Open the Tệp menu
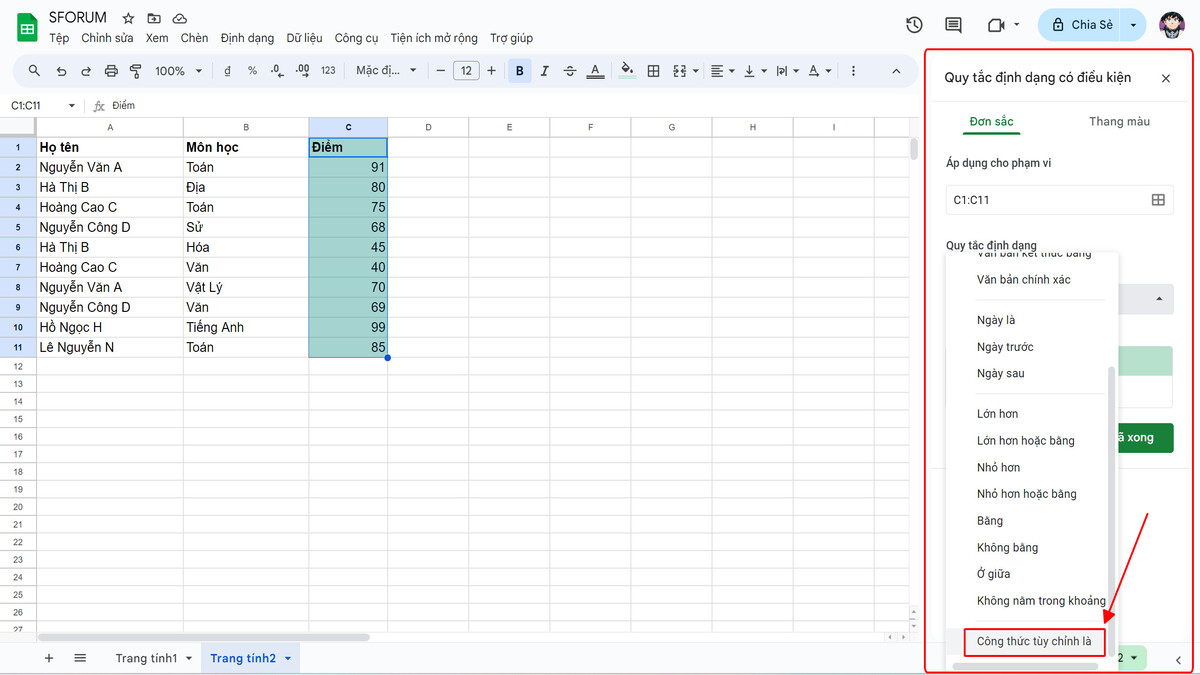The height and width of the screenshot is (675, 1200). pos(59,38)
